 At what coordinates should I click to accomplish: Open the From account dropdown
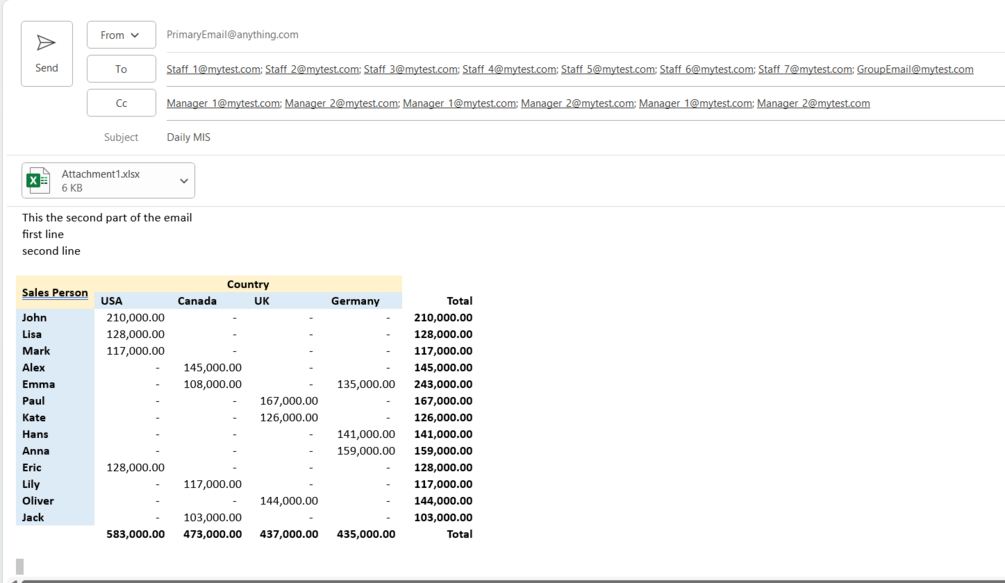[121, 35]
